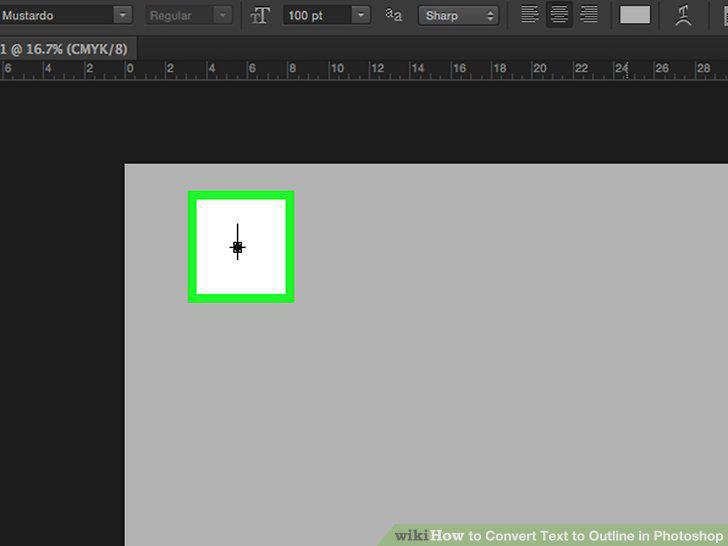This screenshot has width=728, height=546.
Task: Expand the font size dropdown arrow
Action: point(361,15)
